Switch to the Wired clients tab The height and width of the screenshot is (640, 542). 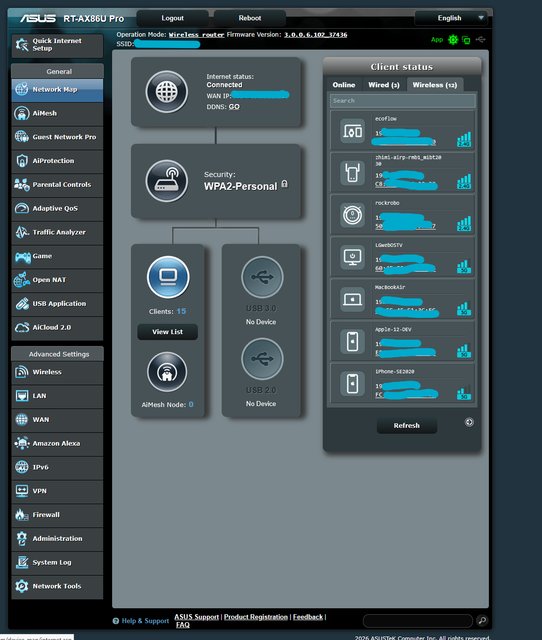point(384,85)
